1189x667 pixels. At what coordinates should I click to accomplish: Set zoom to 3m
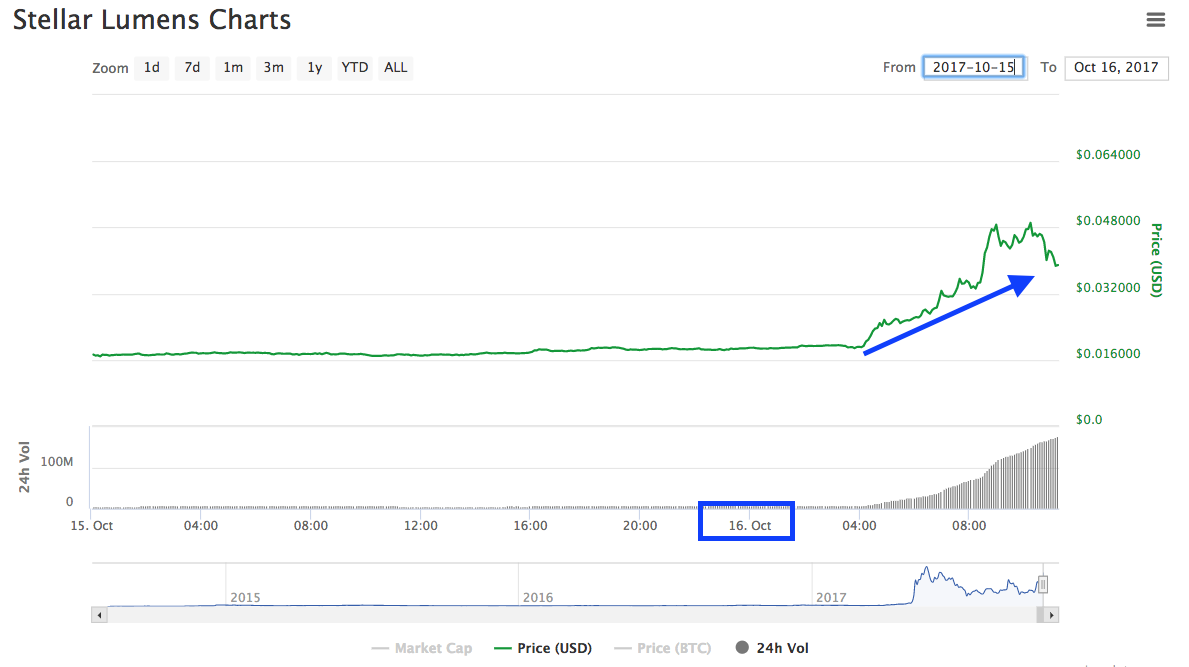274,67
